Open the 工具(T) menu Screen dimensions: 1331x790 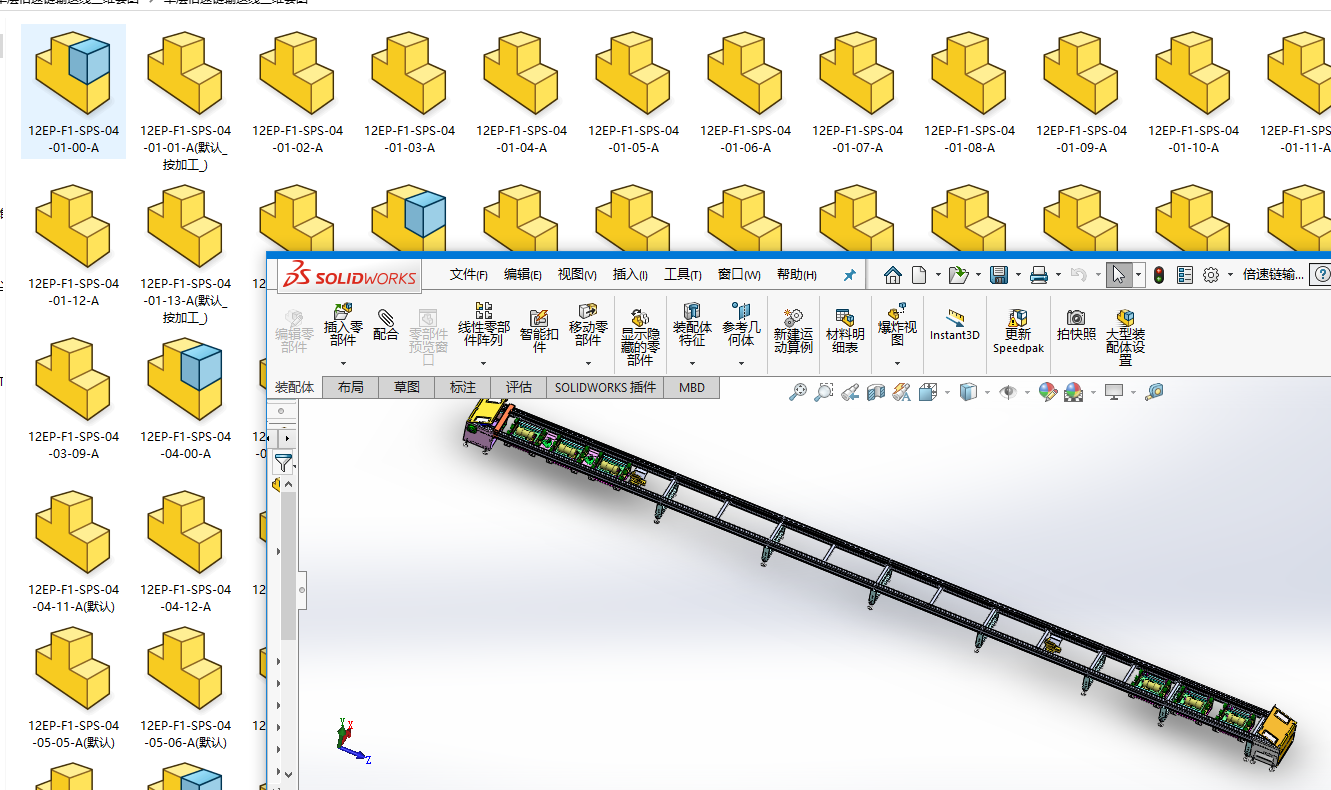683,275
